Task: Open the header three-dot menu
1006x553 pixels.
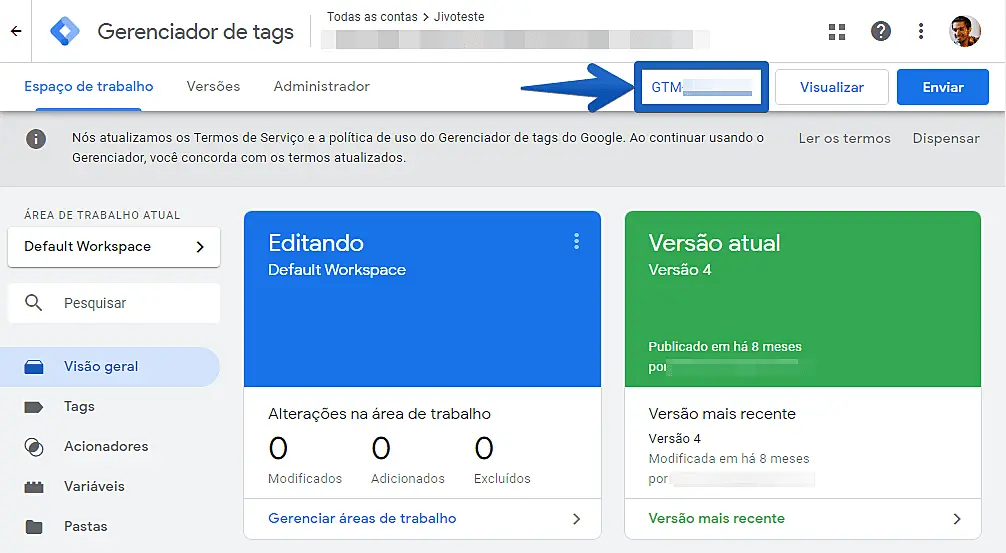Action: point(921,31)
